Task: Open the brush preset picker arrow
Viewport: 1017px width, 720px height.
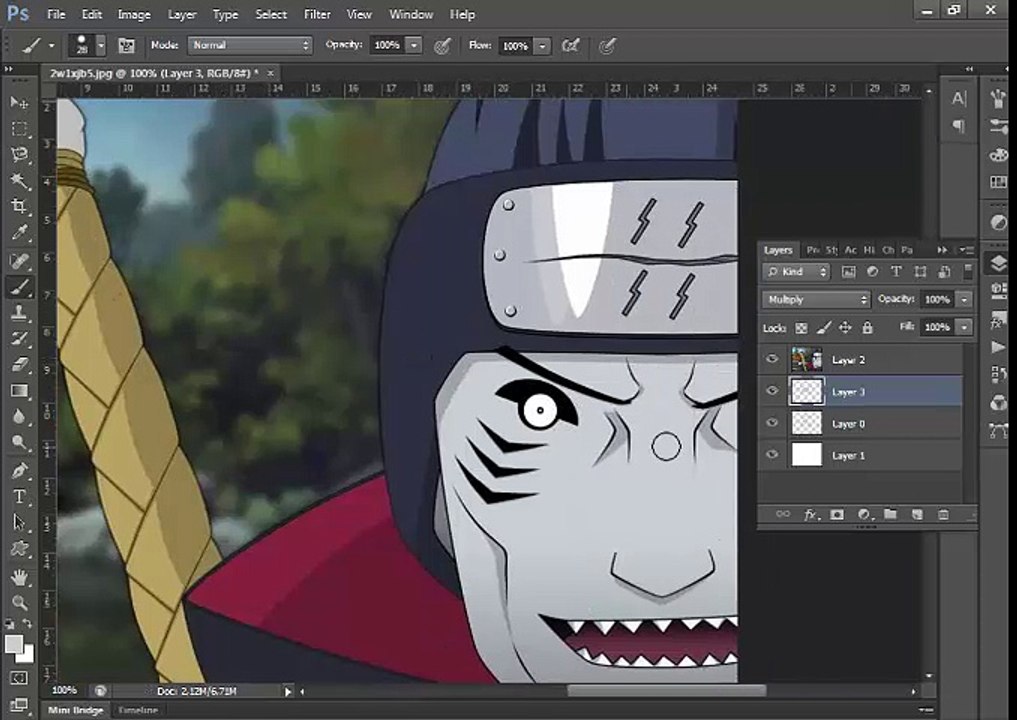Action: coord(101,45)
